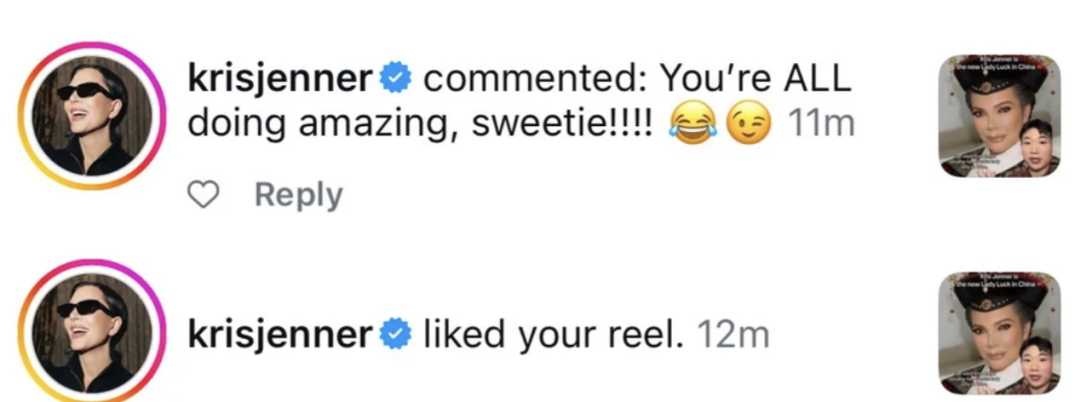Open krisjenner username in the comment notification
This screenshot has width=1080, height=402.
click(x=280, y=79)
